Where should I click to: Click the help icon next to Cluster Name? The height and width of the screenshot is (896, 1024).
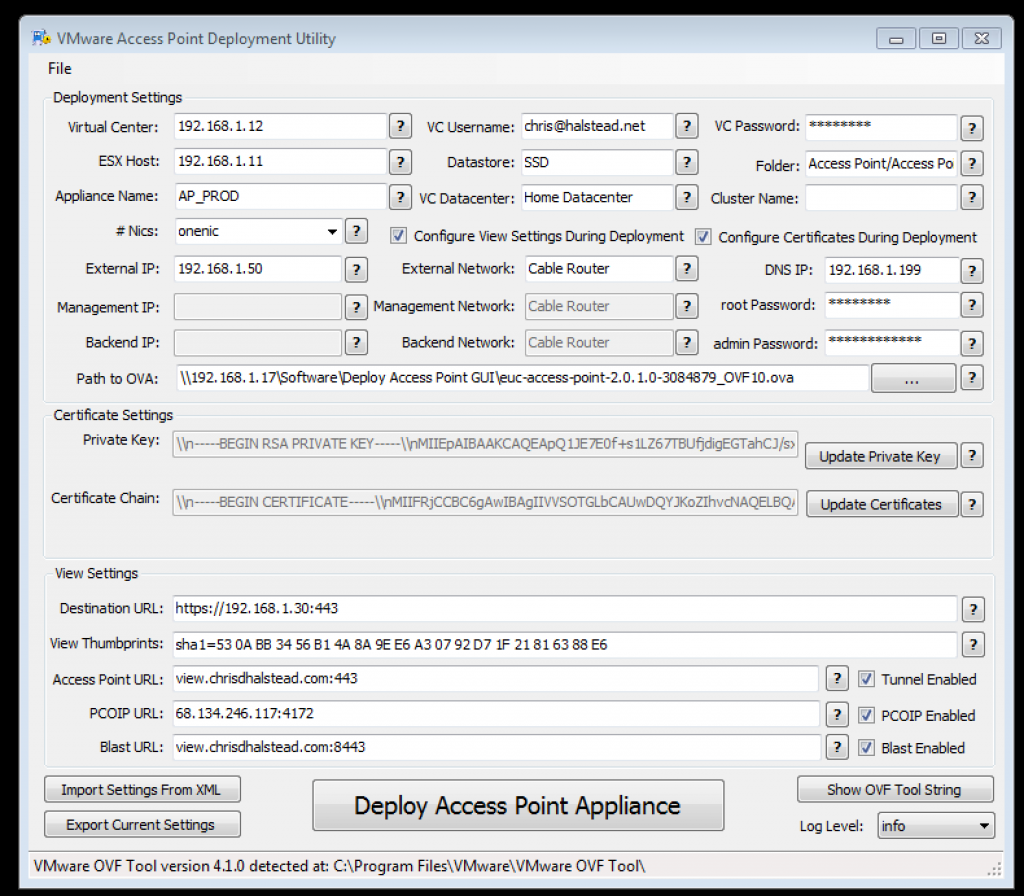click(972, 197)
